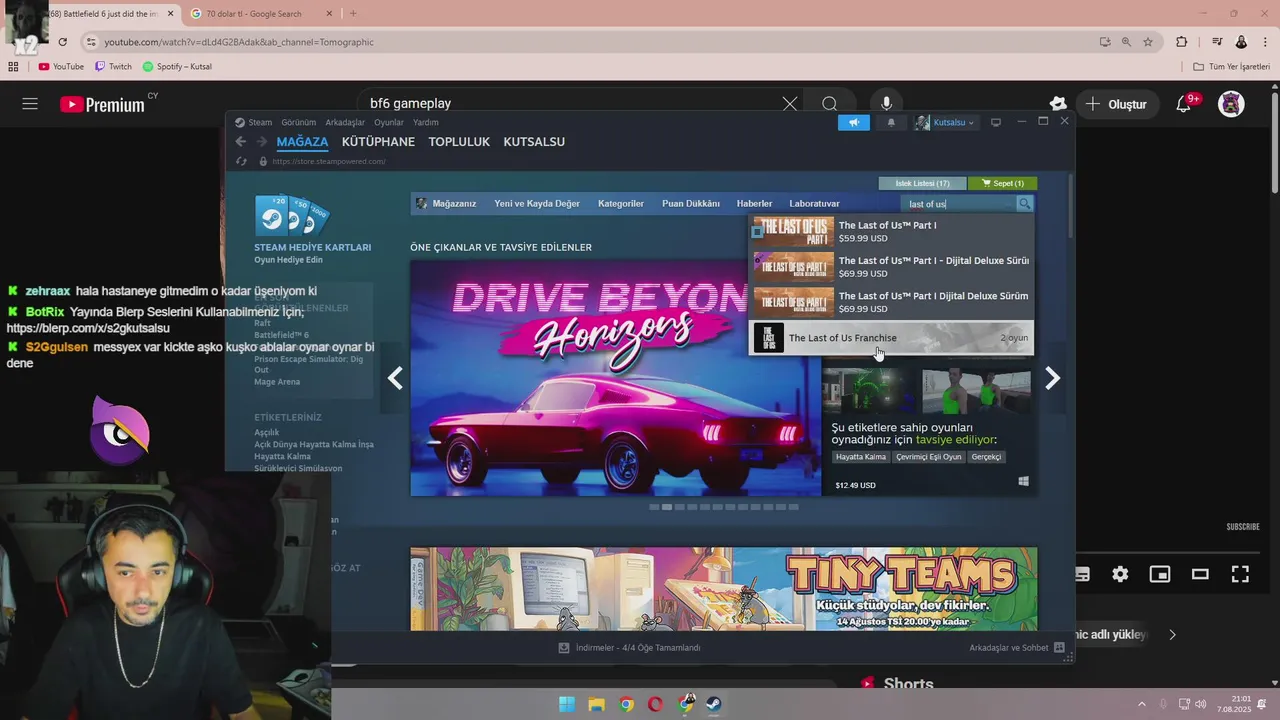Viewport: 1280px width, 720px height.
Task: Open Chrome from the taskbar
Action: tap(626, 704)
